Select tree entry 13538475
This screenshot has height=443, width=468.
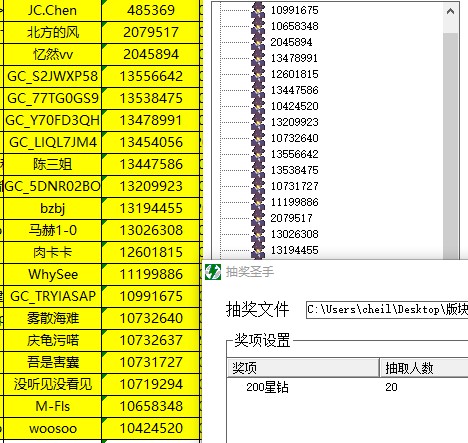click(294, 170)
